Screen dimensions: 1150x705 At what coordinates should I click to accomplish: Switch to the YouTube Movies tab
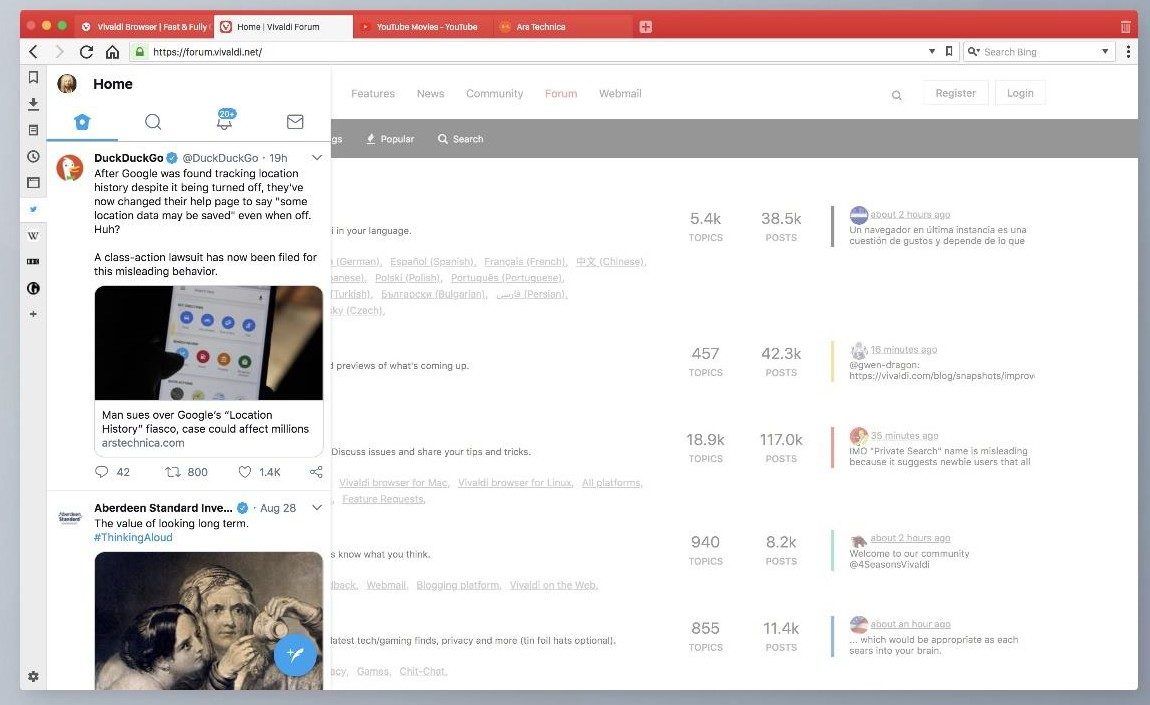(422, 27)
